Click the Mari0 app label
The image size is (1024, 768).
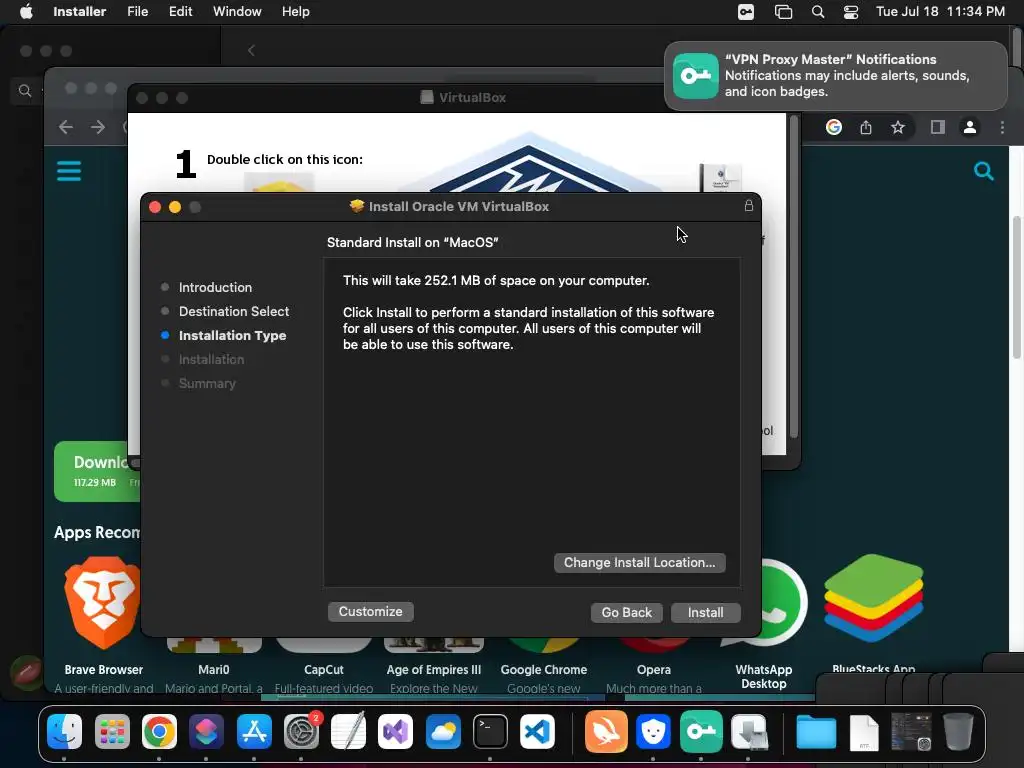(214, 669)
